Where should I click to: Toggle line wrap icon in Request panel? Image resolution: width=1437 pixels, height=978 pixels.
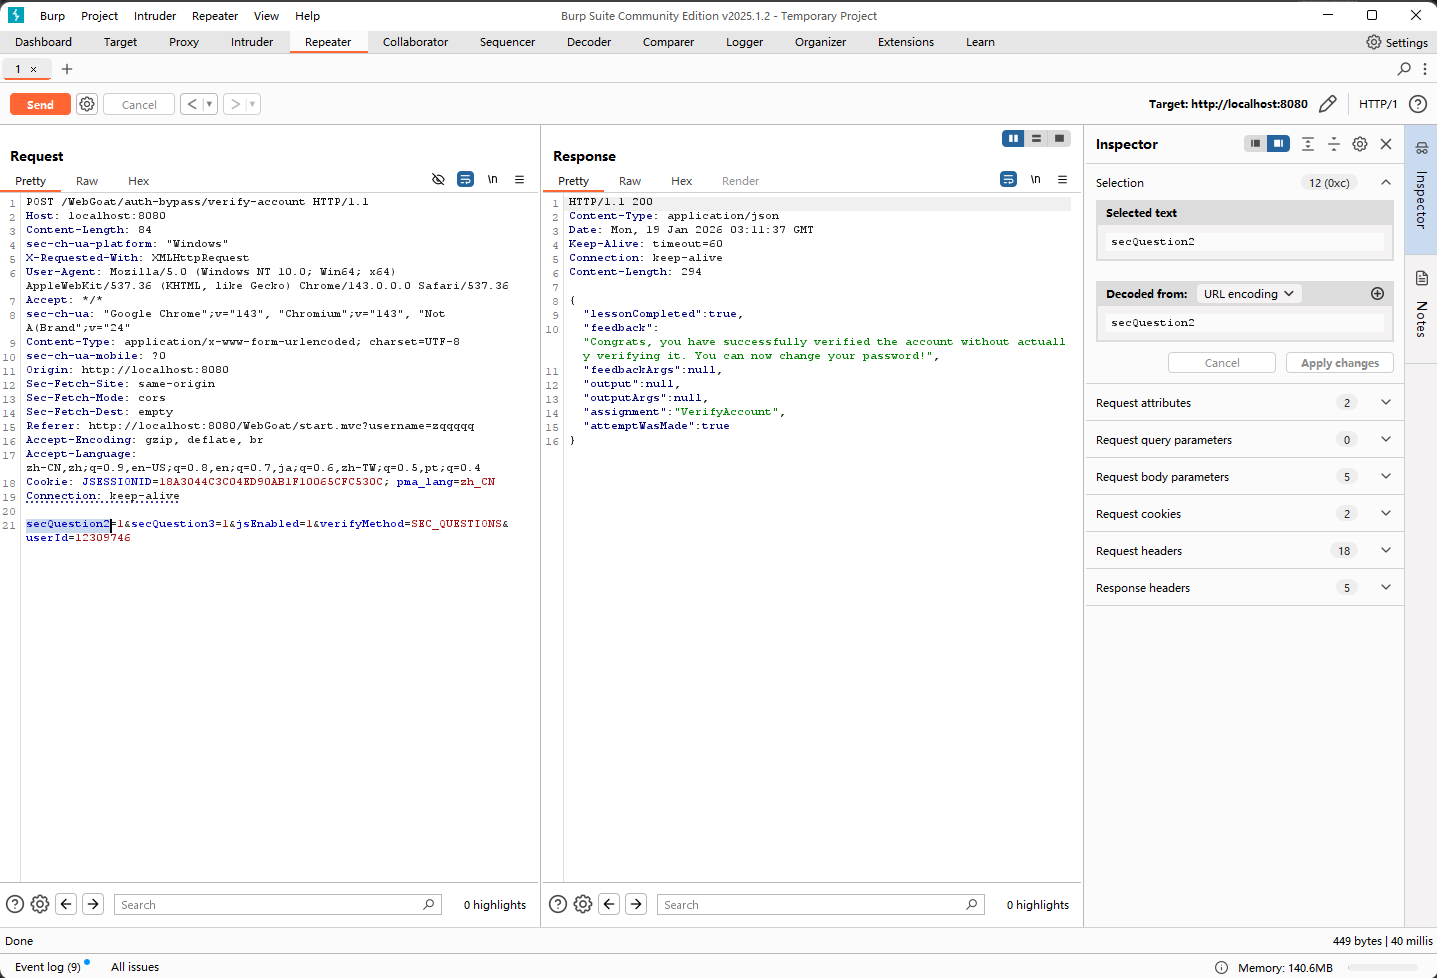pyautogui.click(x=465, y=180)
